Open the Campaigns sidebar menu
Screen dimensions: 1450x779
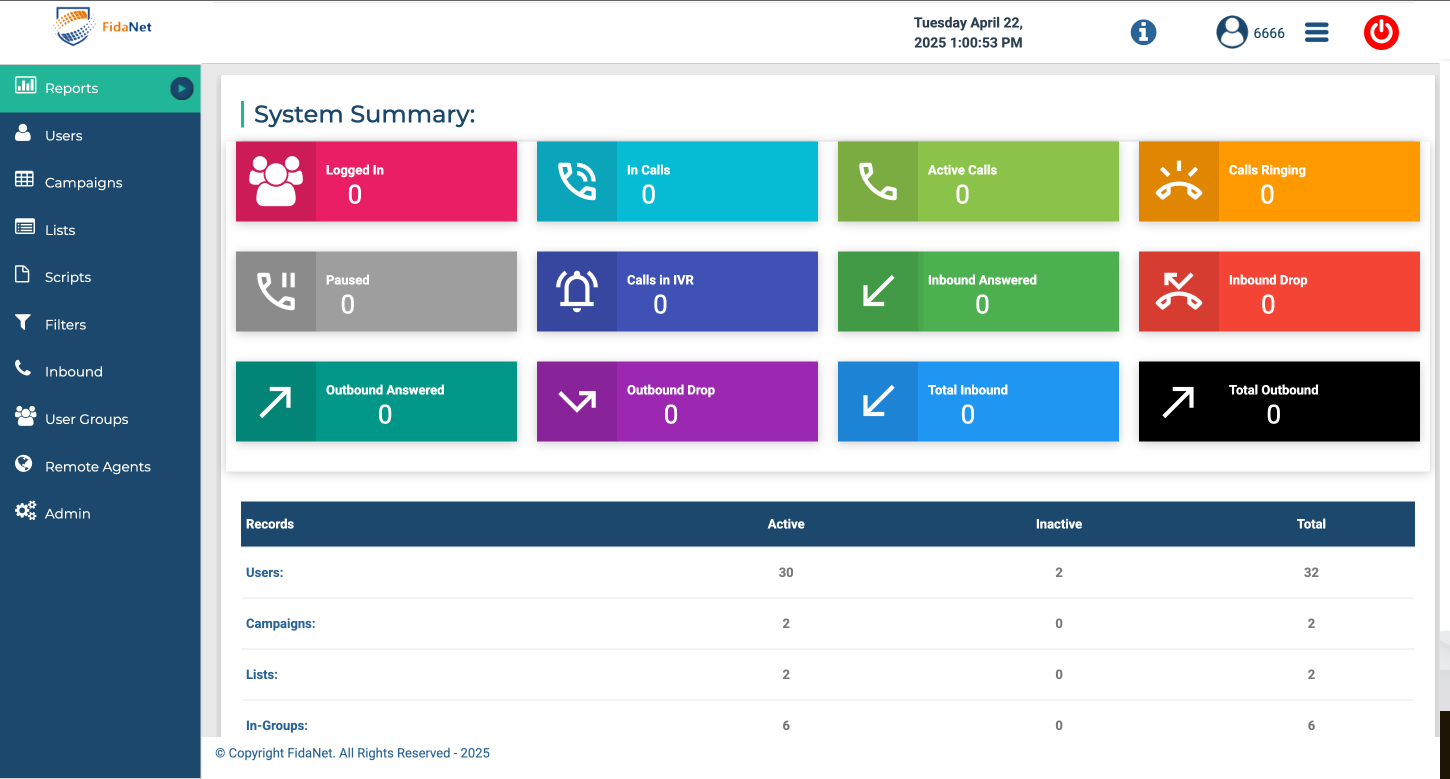[x=83, y=182]
